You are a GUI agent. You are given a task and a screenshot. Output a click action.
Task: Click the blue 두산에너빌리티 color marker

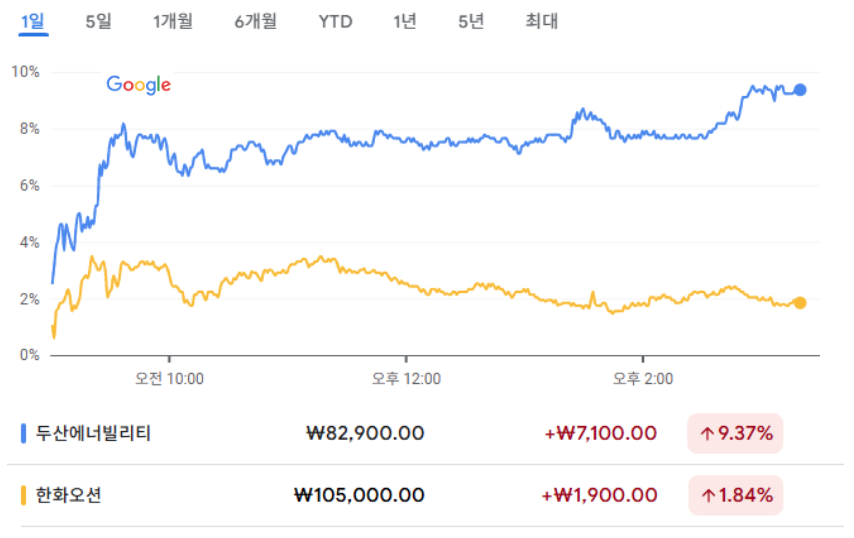coord(23,433)
